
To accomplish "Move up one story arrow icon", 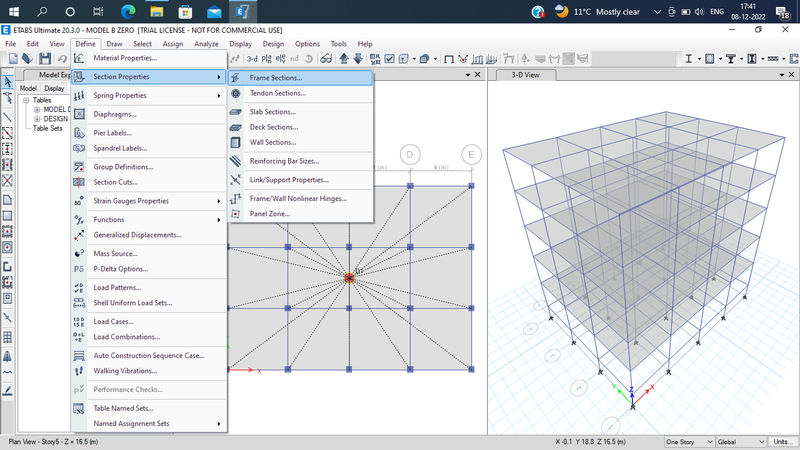I will (x=344, y=59).
